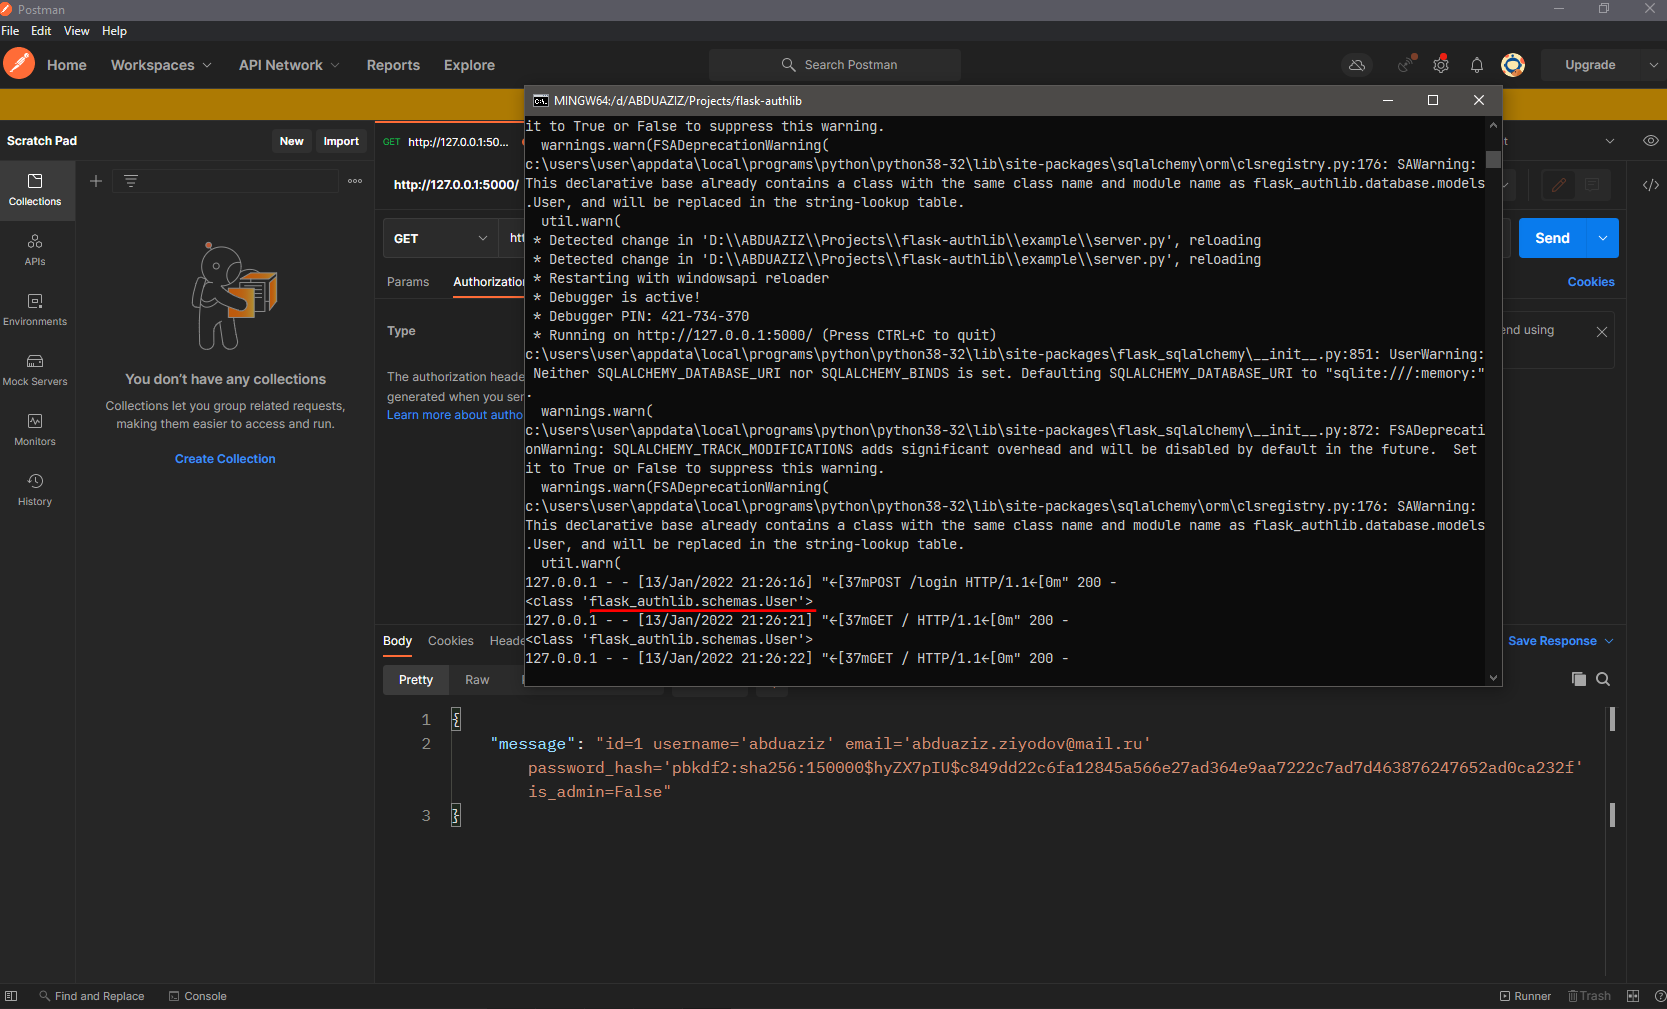Copy the response body icon
1667x1009 pixels.
1579,679
